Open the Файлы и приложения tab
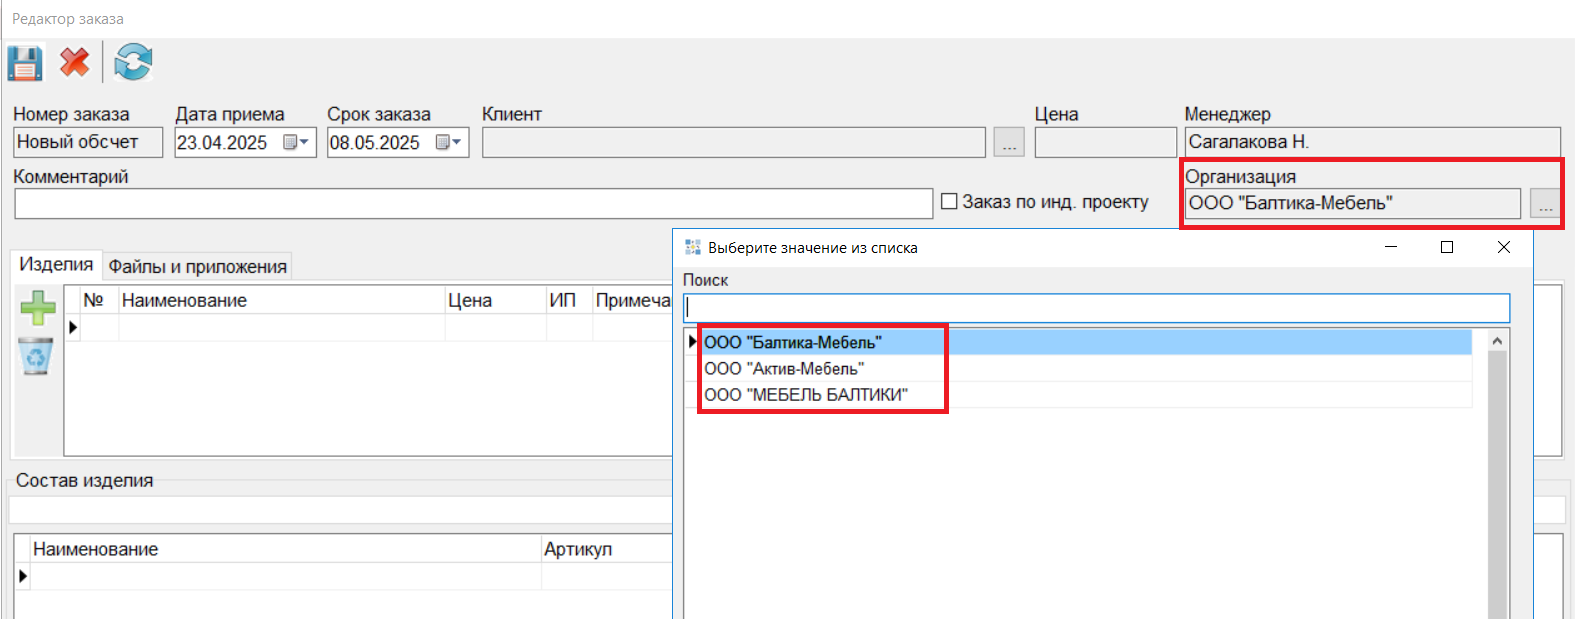Viewport: 1575px width, 619px height. [197, 267]
